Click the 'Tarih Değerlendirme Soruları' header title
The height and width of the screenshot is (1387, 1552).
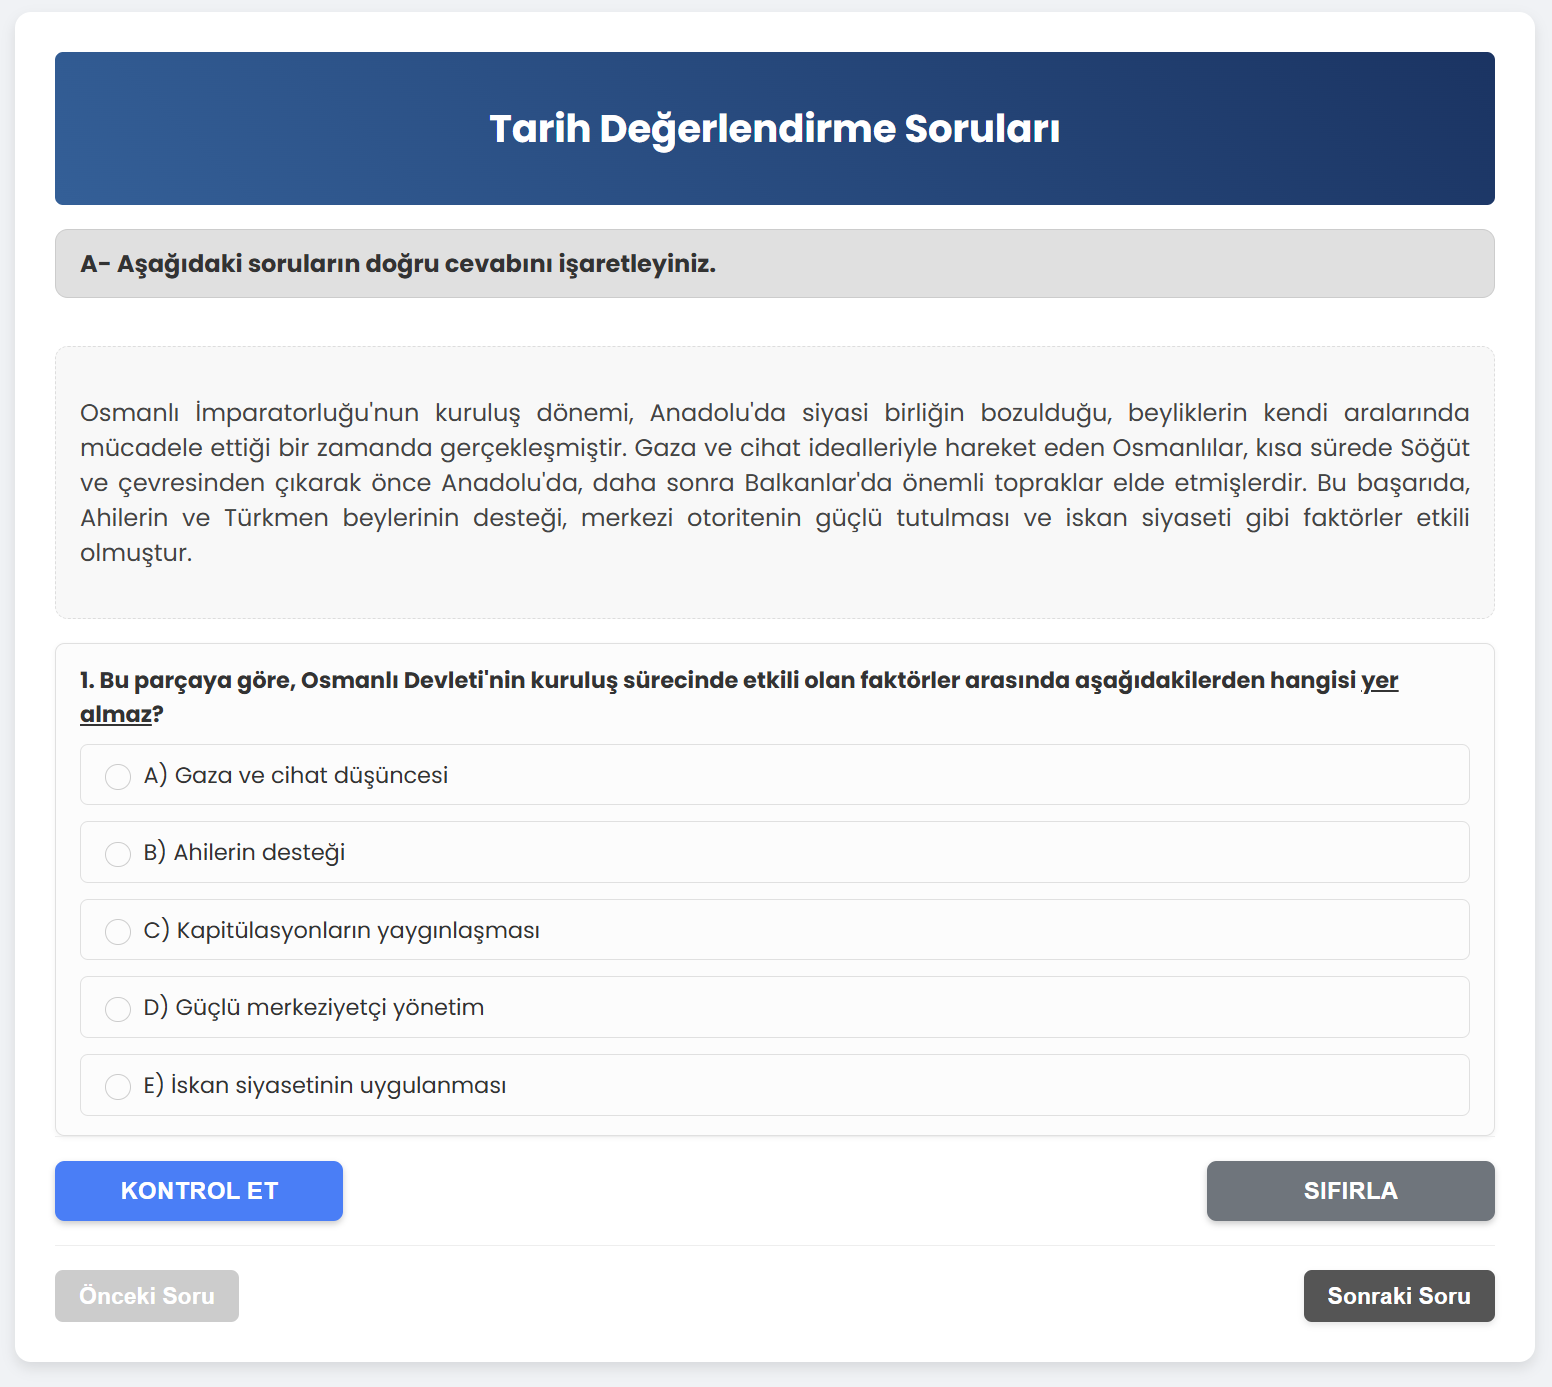point(774,129)
